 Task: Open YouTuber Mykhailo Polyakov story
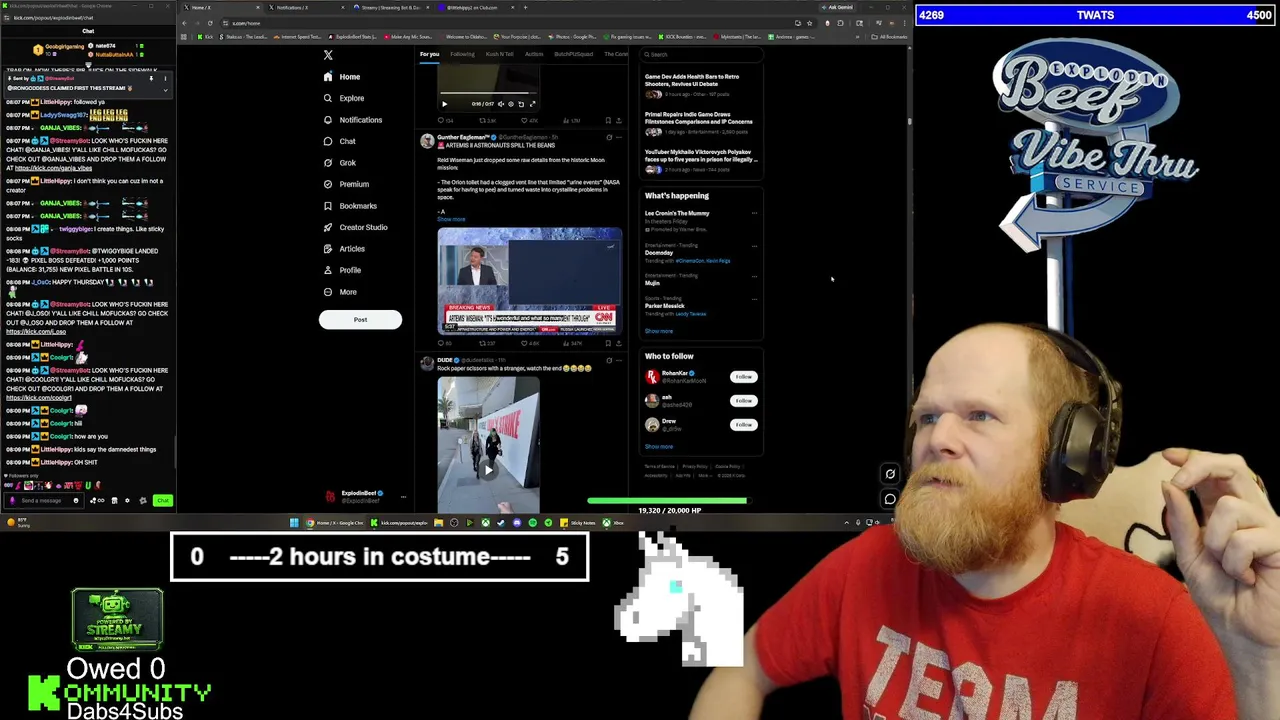[x=699, y=158]
